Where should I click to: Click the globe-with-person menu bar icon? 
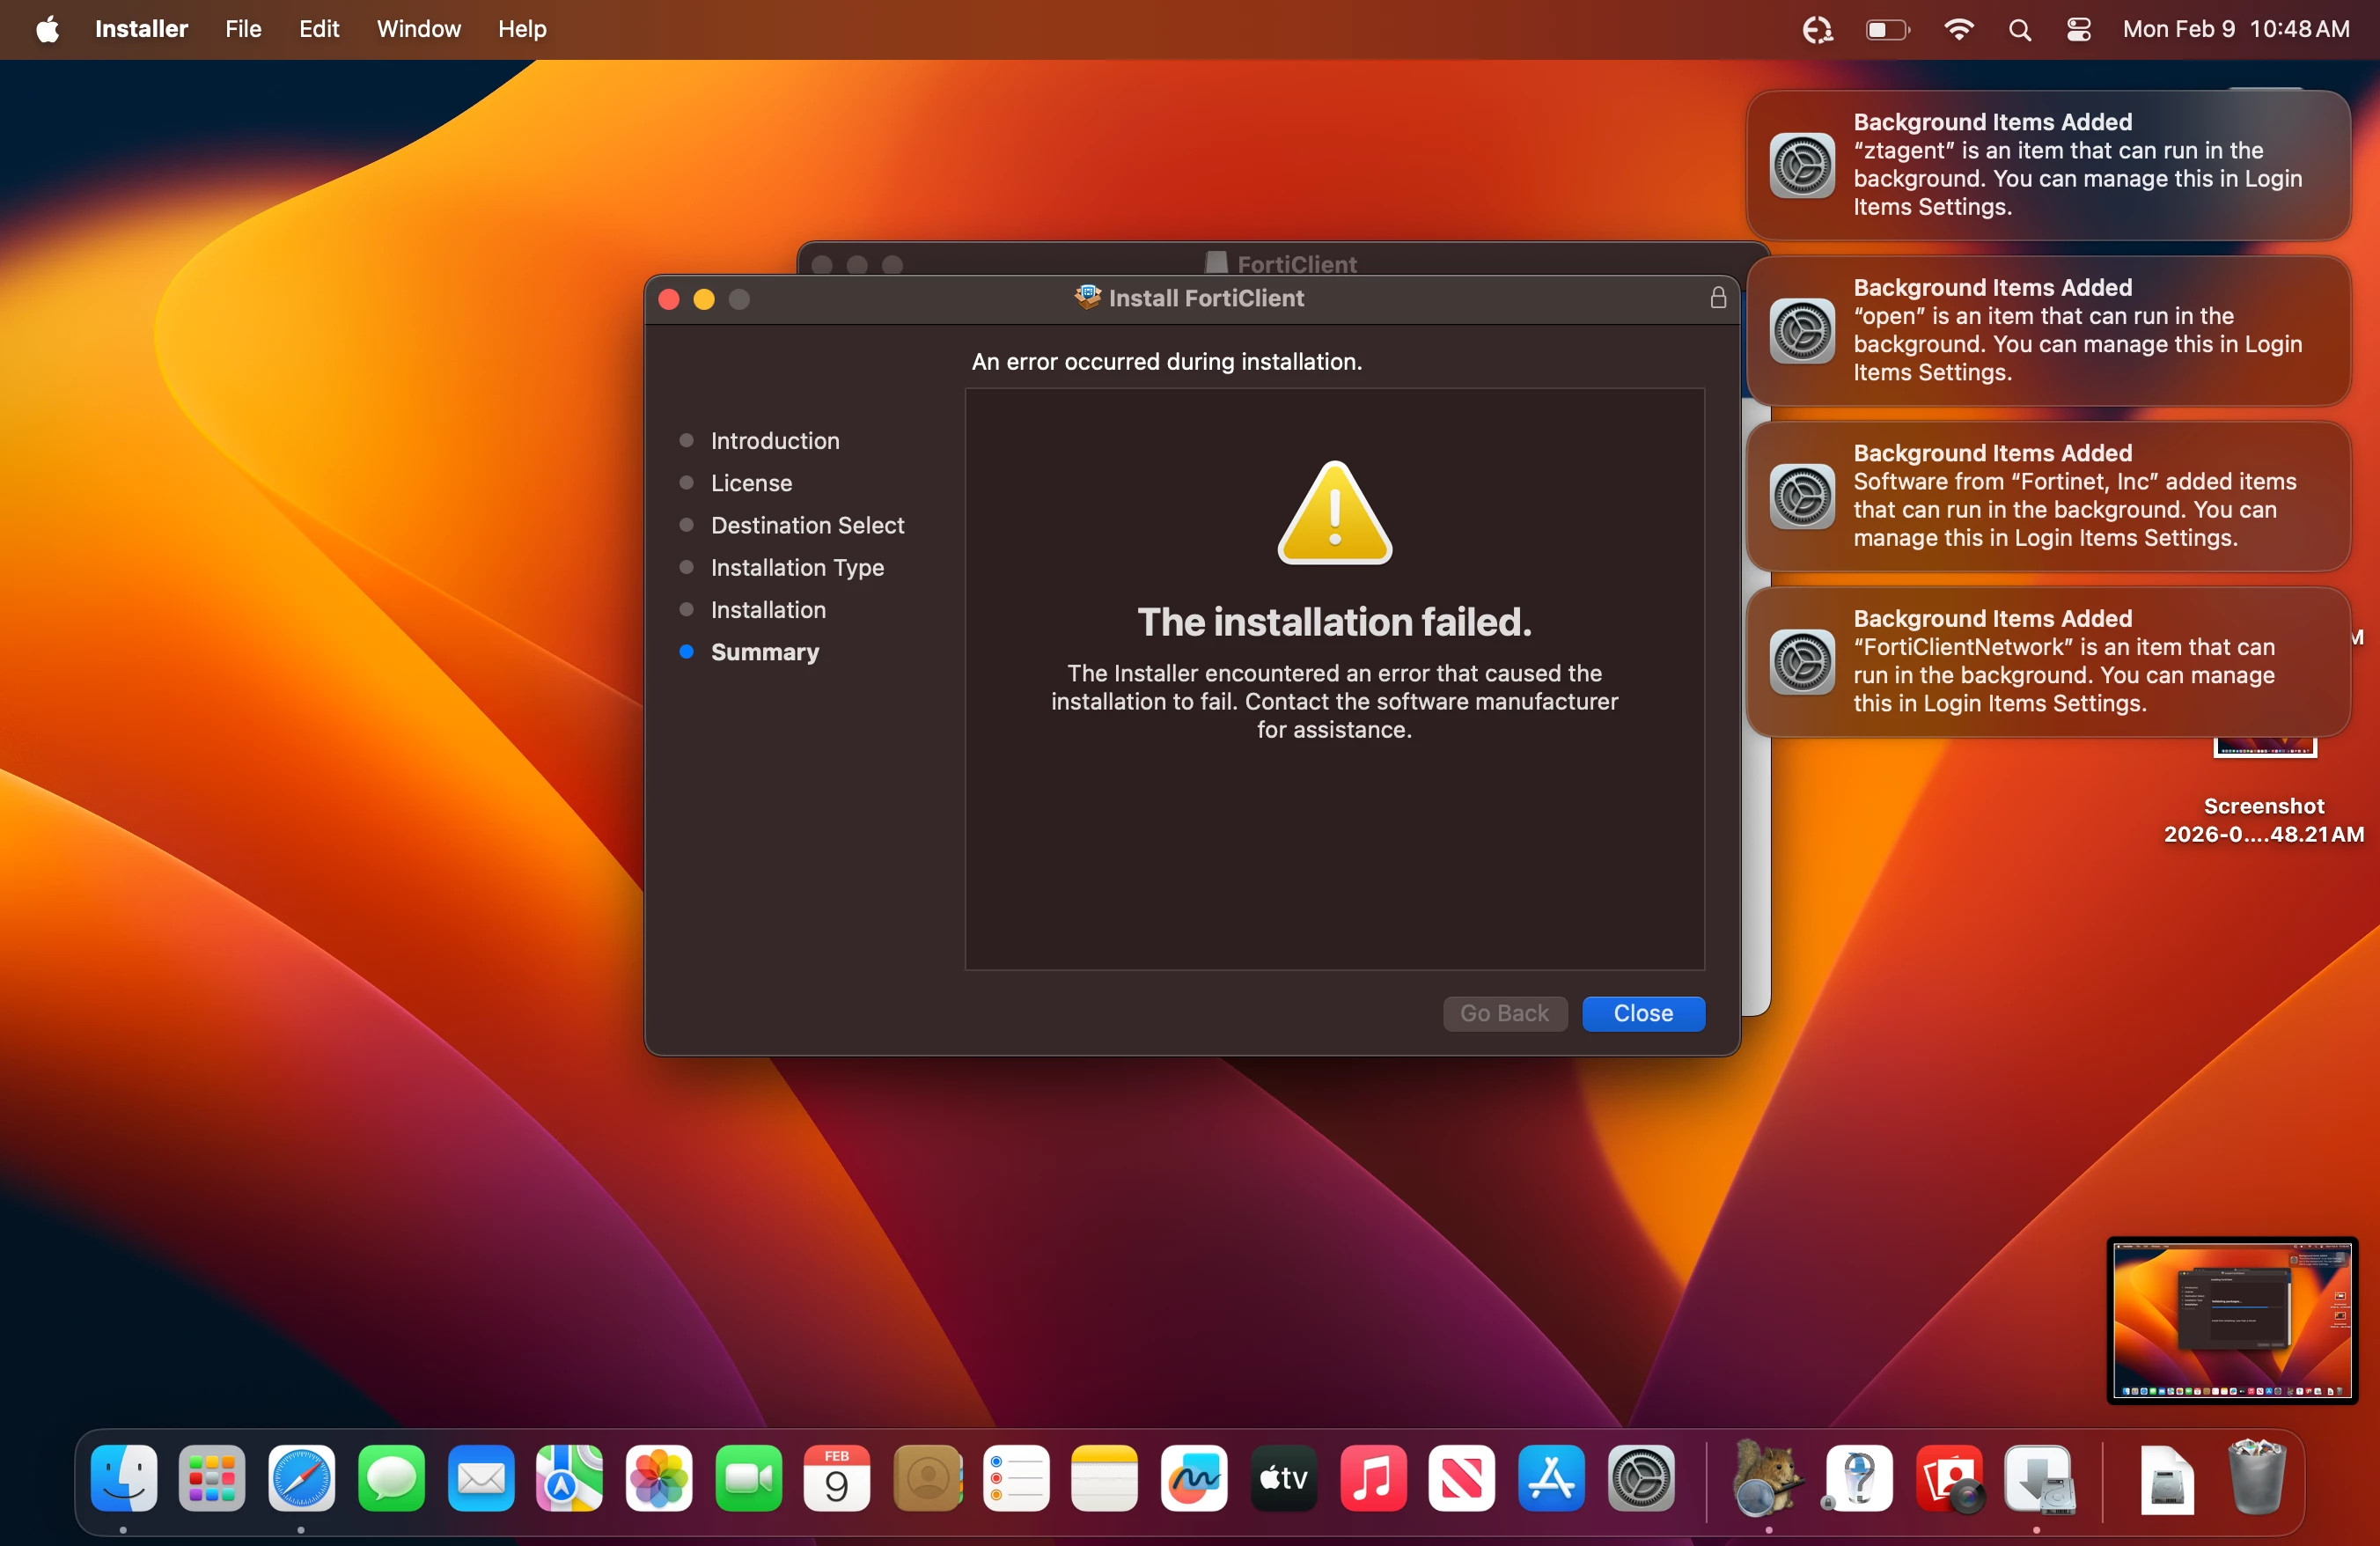pos(1818,29)
